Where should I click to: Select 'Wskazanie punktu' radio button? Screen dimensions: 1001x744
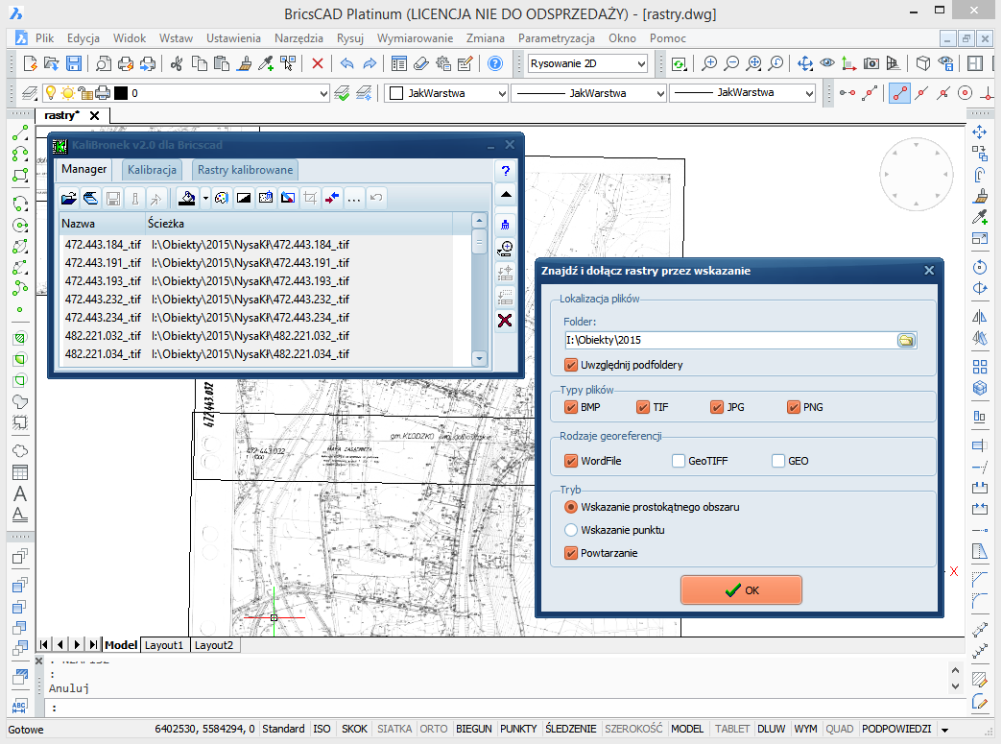coord(571,530)
